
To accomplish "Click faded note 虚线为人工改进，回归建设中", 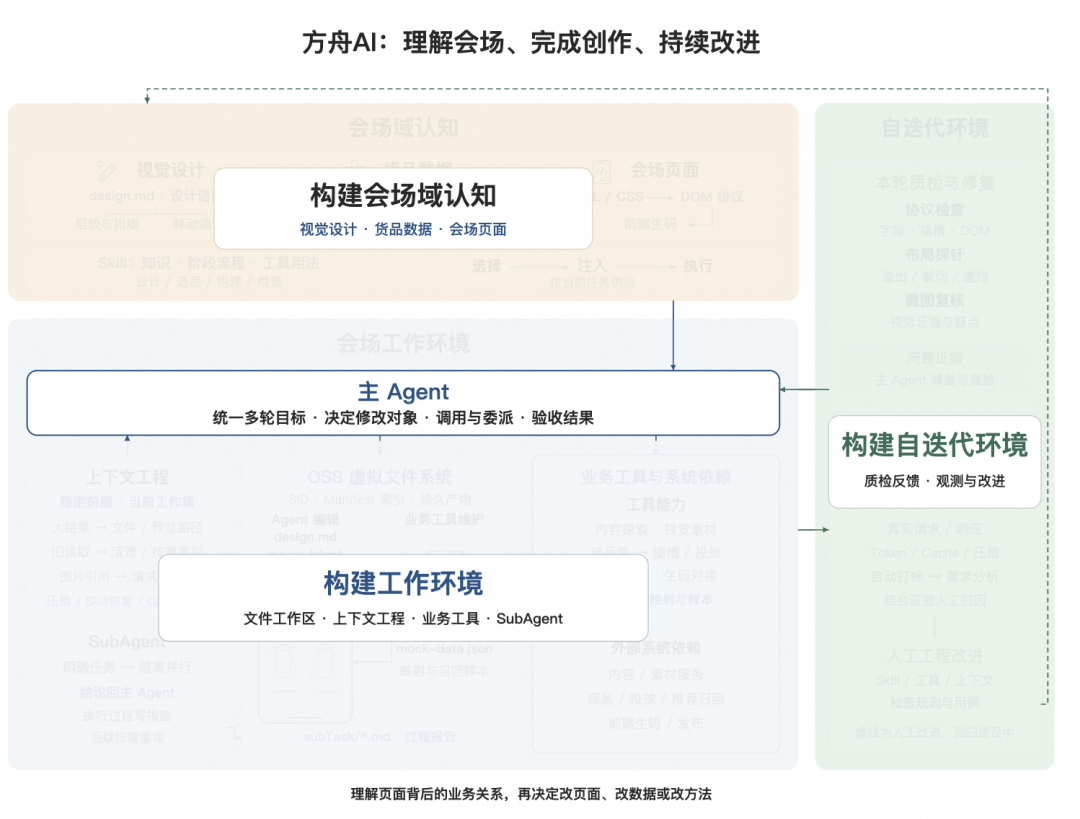I will pyautogui.click(x=935, y=732).
